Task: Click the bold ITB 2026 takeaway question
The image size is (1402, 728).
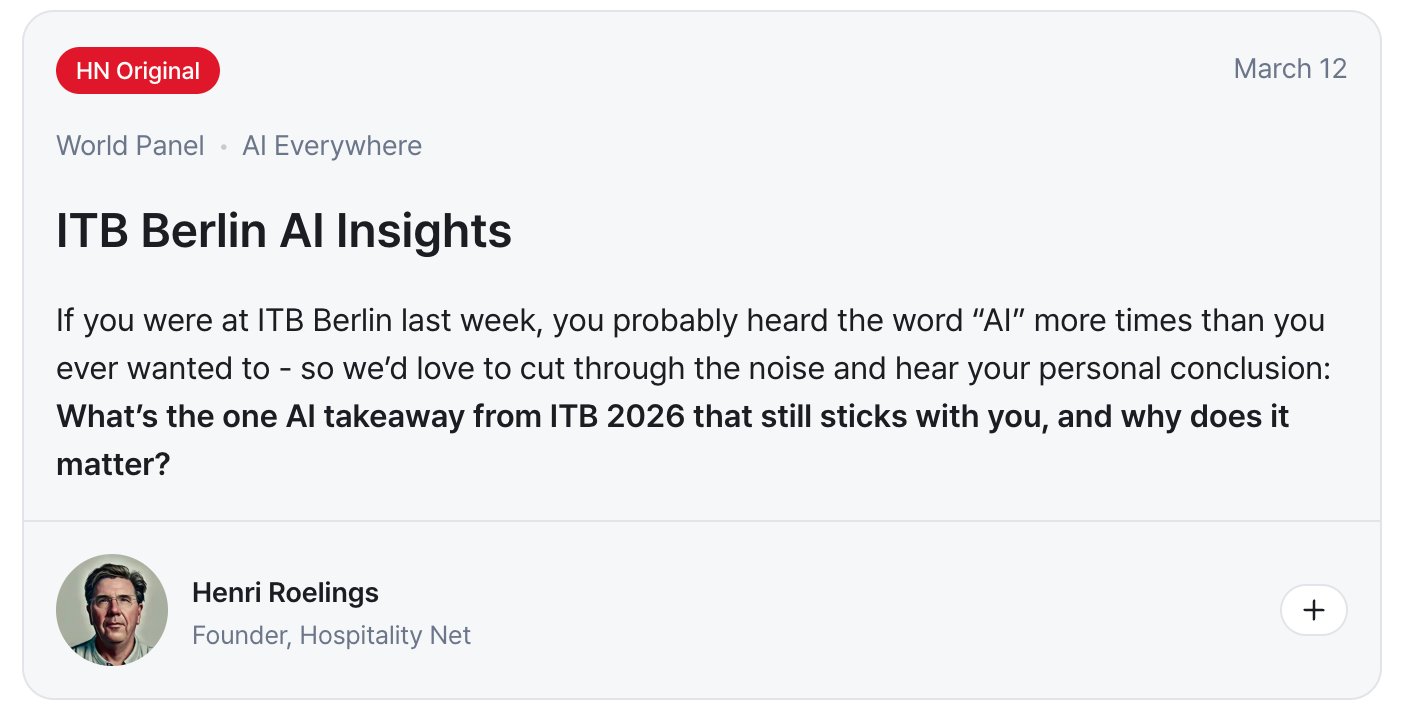Action: [672, 416]
